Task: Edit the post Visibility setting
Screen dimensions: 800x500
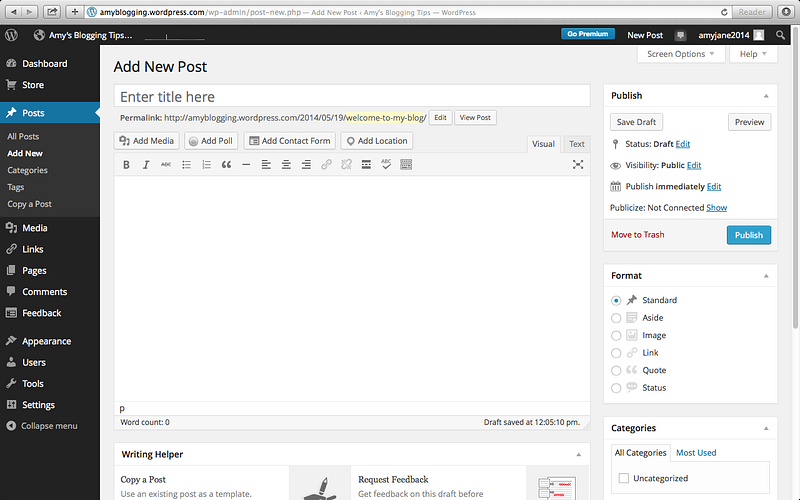Action: (693, 165)
